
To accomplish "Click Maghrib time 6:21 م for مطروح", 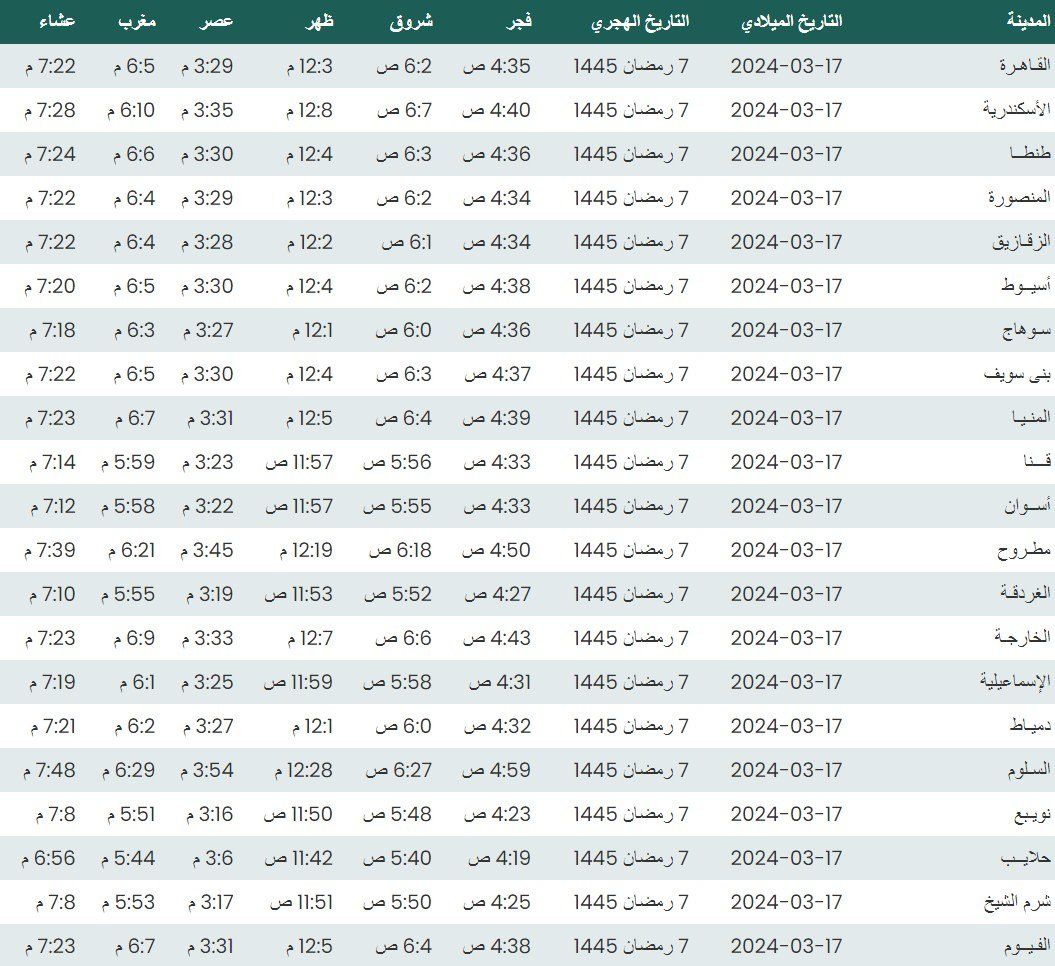I will click(x=131, y=550).
